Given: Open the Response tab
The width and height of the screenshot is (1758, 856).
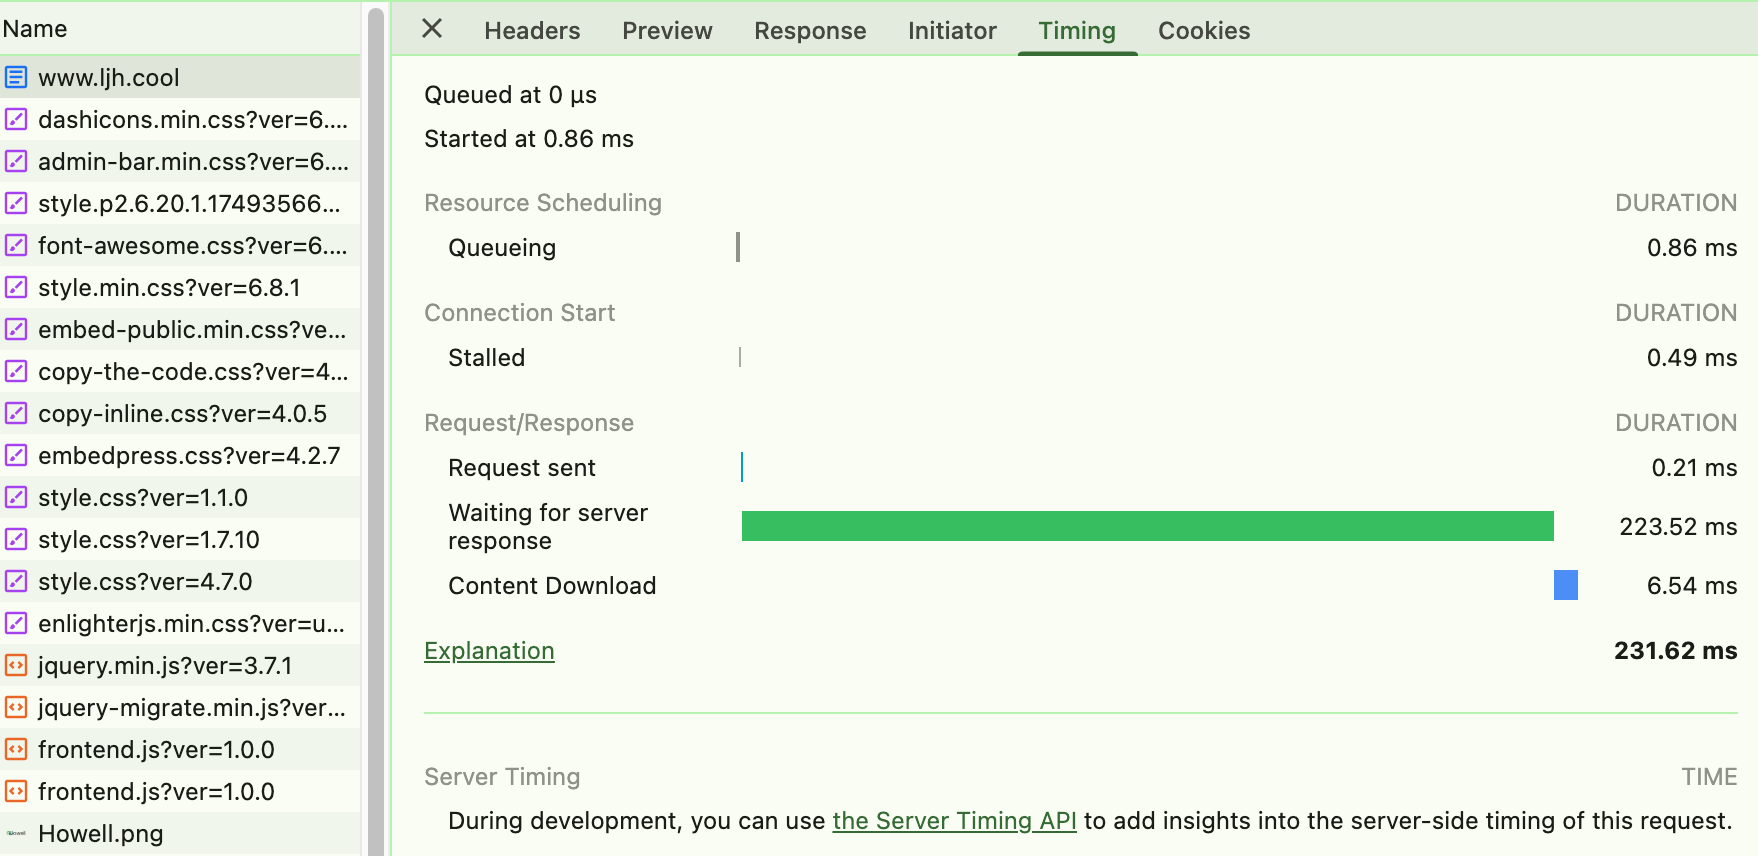Looking at the screenshot, I should (x=810, y=31).
